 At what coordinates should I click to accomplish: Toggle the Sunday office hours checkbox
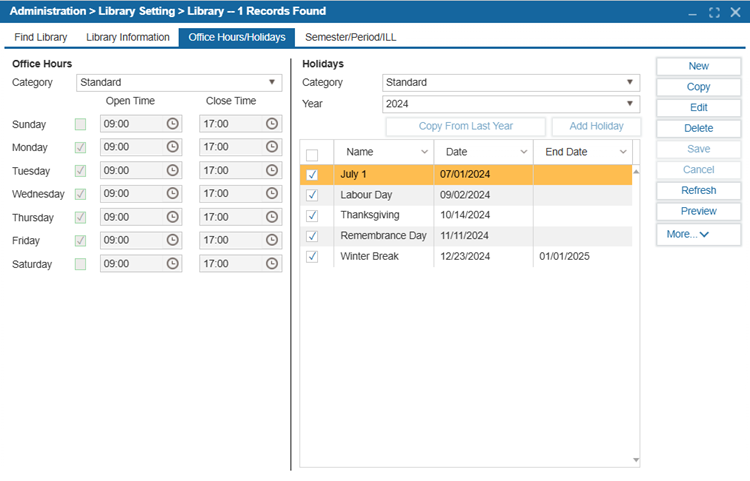(x=80, y=124)
